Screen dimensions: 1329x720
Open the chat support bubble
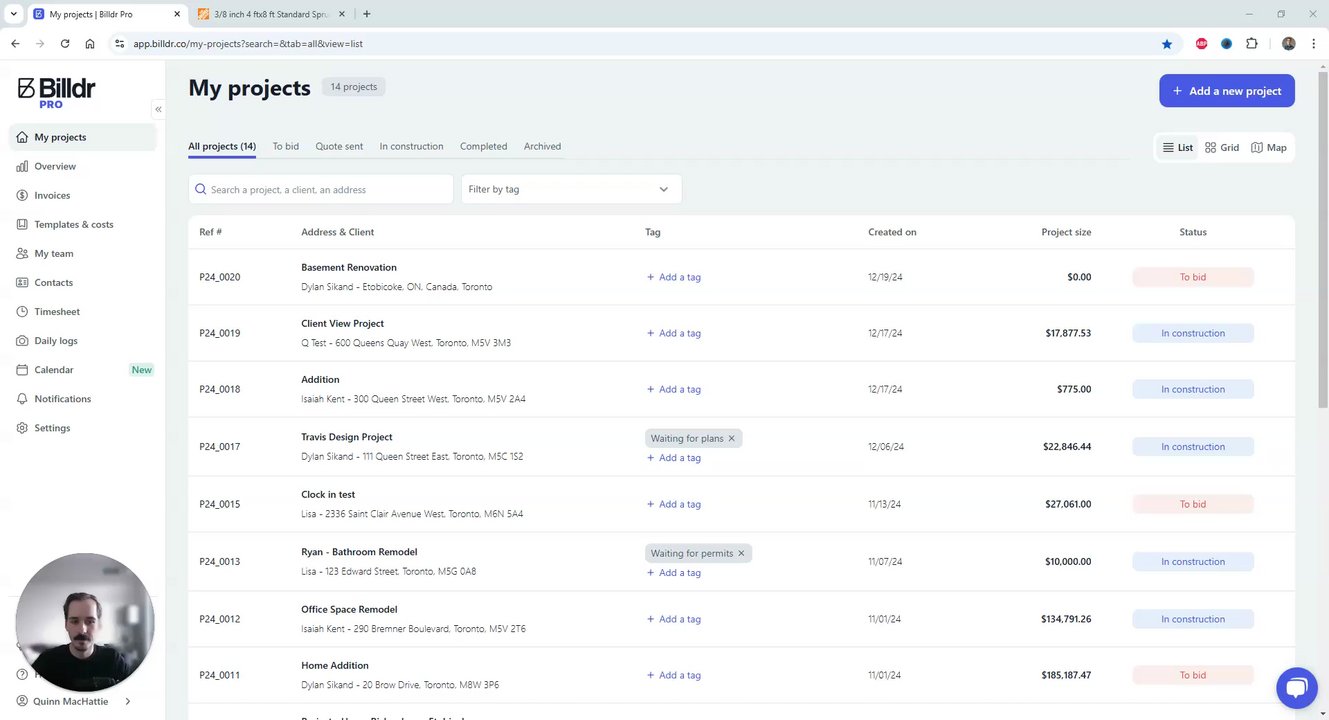[1296, 687]
